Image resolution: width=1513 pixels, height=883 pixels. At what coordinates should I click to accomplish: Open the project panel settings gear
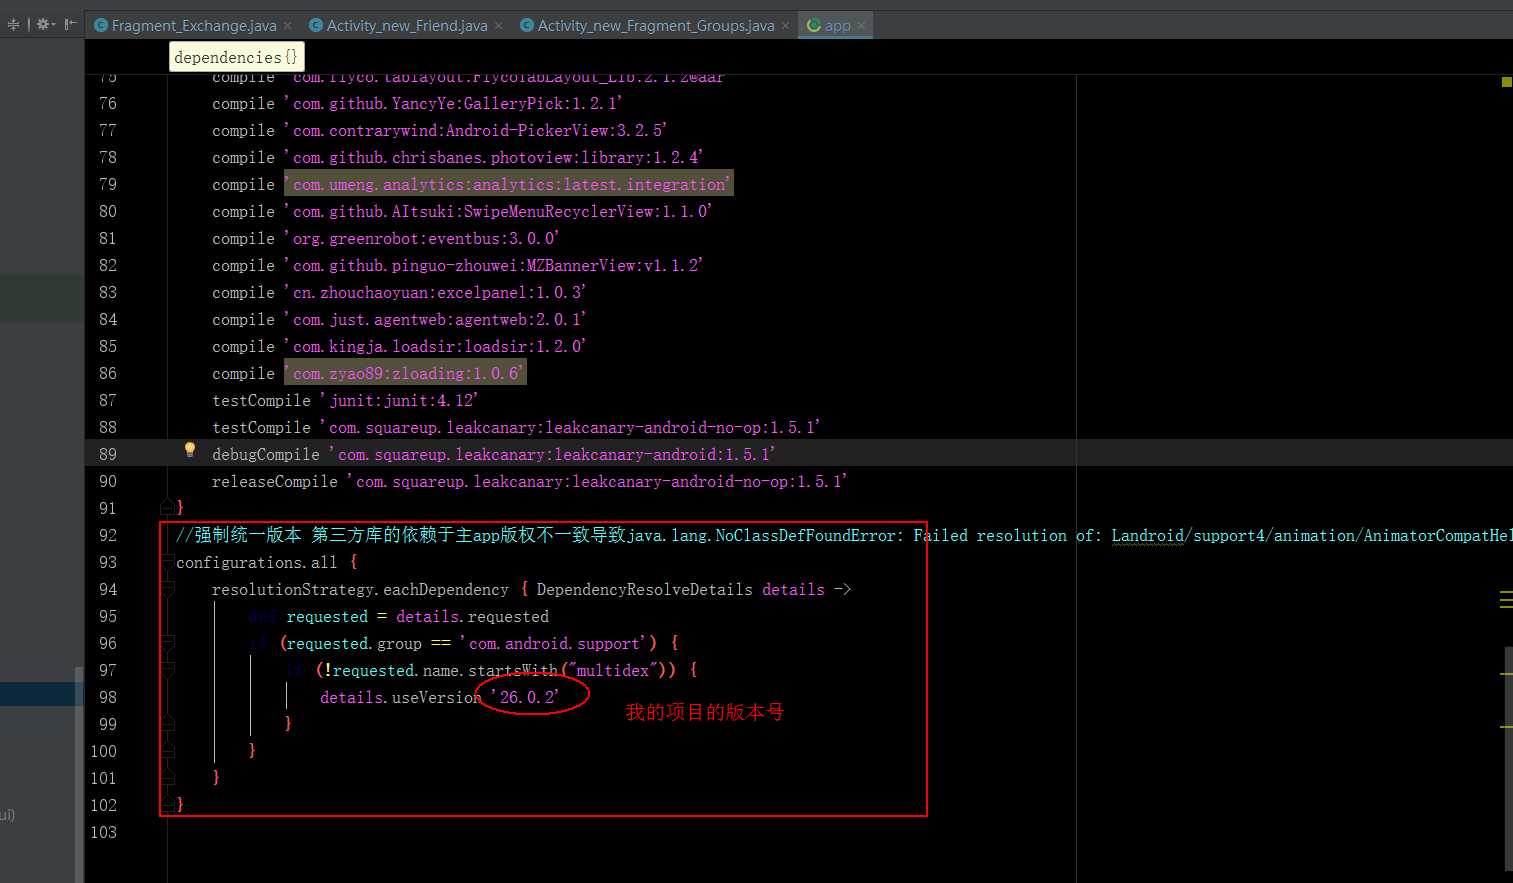(44, 24)
